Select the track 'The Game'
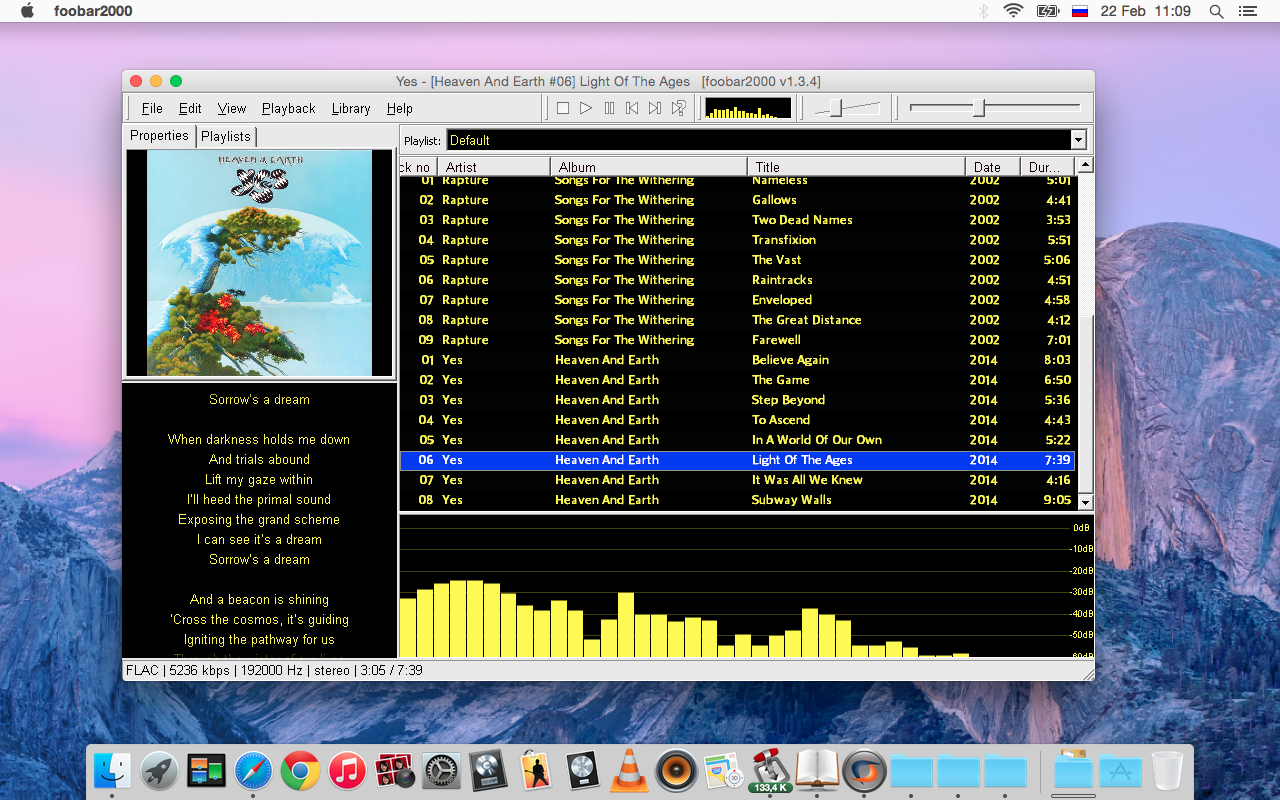This screenshot has width=1280, height=800. (x=736, y=380)
